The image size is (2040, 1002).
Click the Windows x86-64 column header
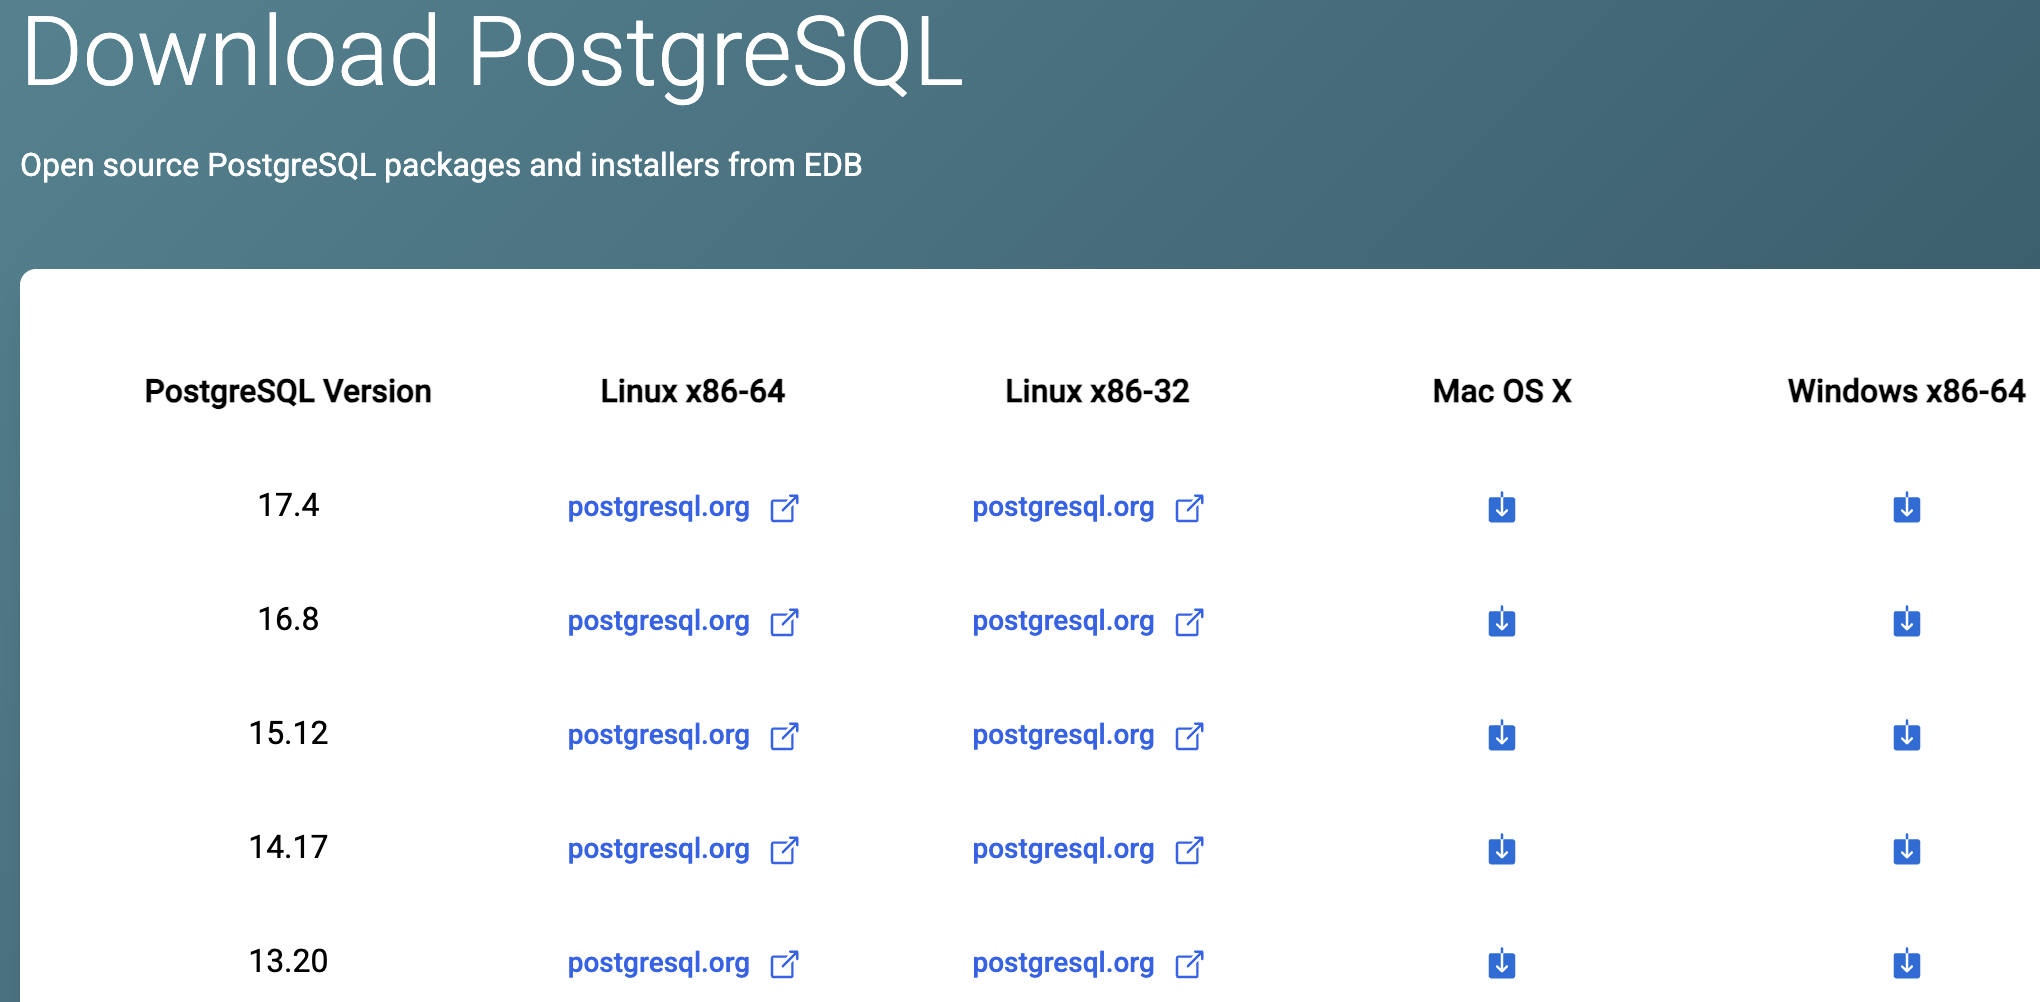click(x=1907, y=391)
